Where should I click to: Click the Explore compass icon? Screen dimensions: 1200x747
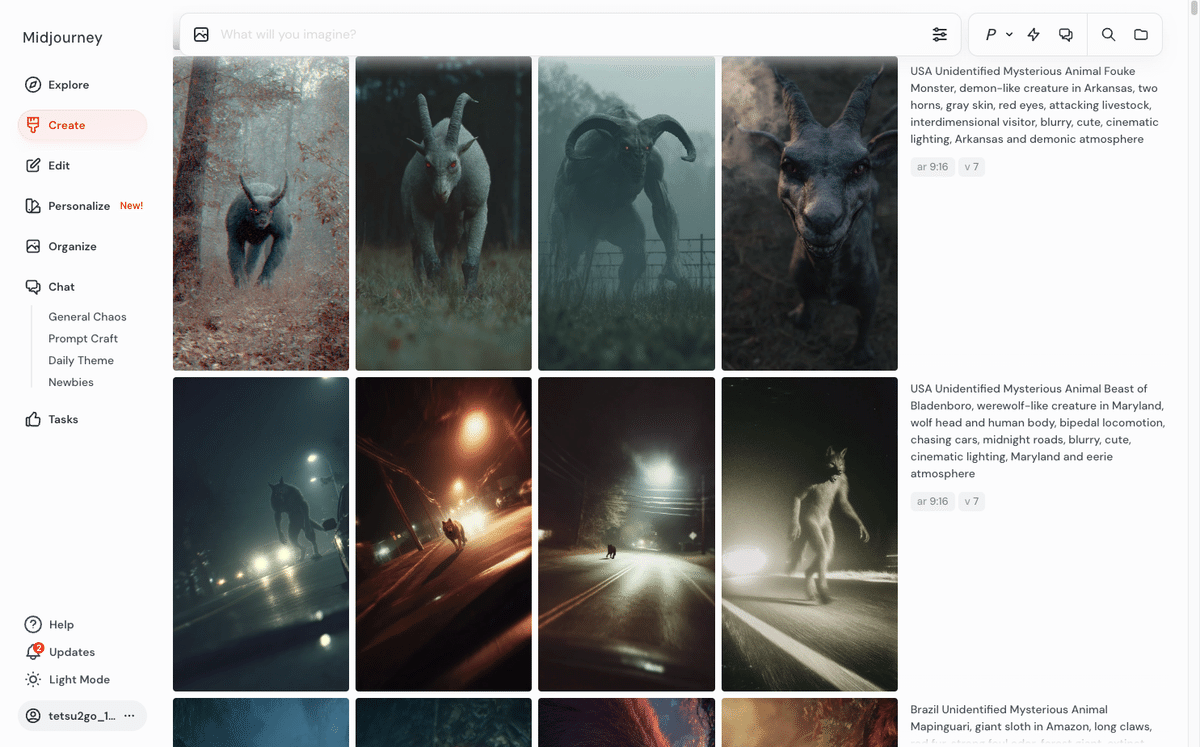tap(33, 85)
